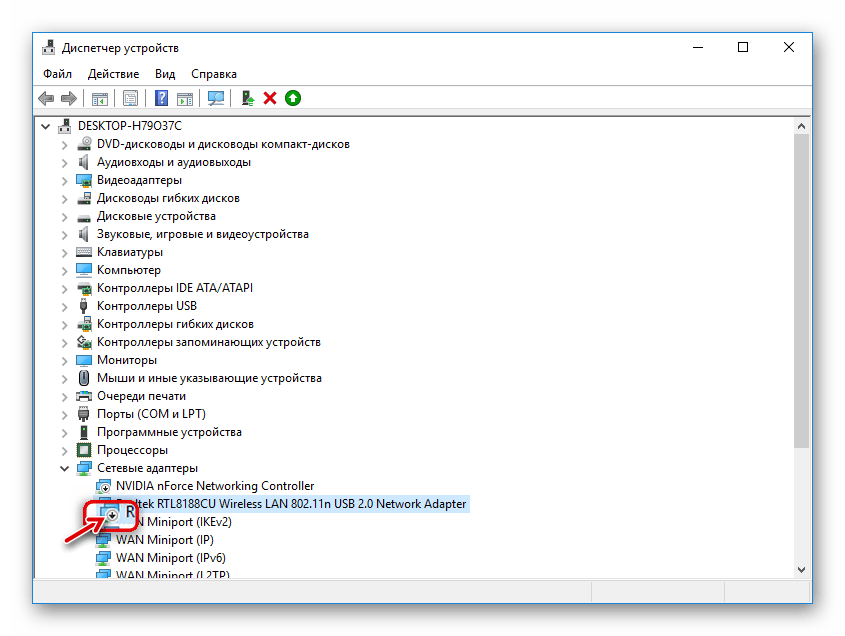Screen dimensions: 845x636
Task: Open the Справка menu
Action: [214, 74]
